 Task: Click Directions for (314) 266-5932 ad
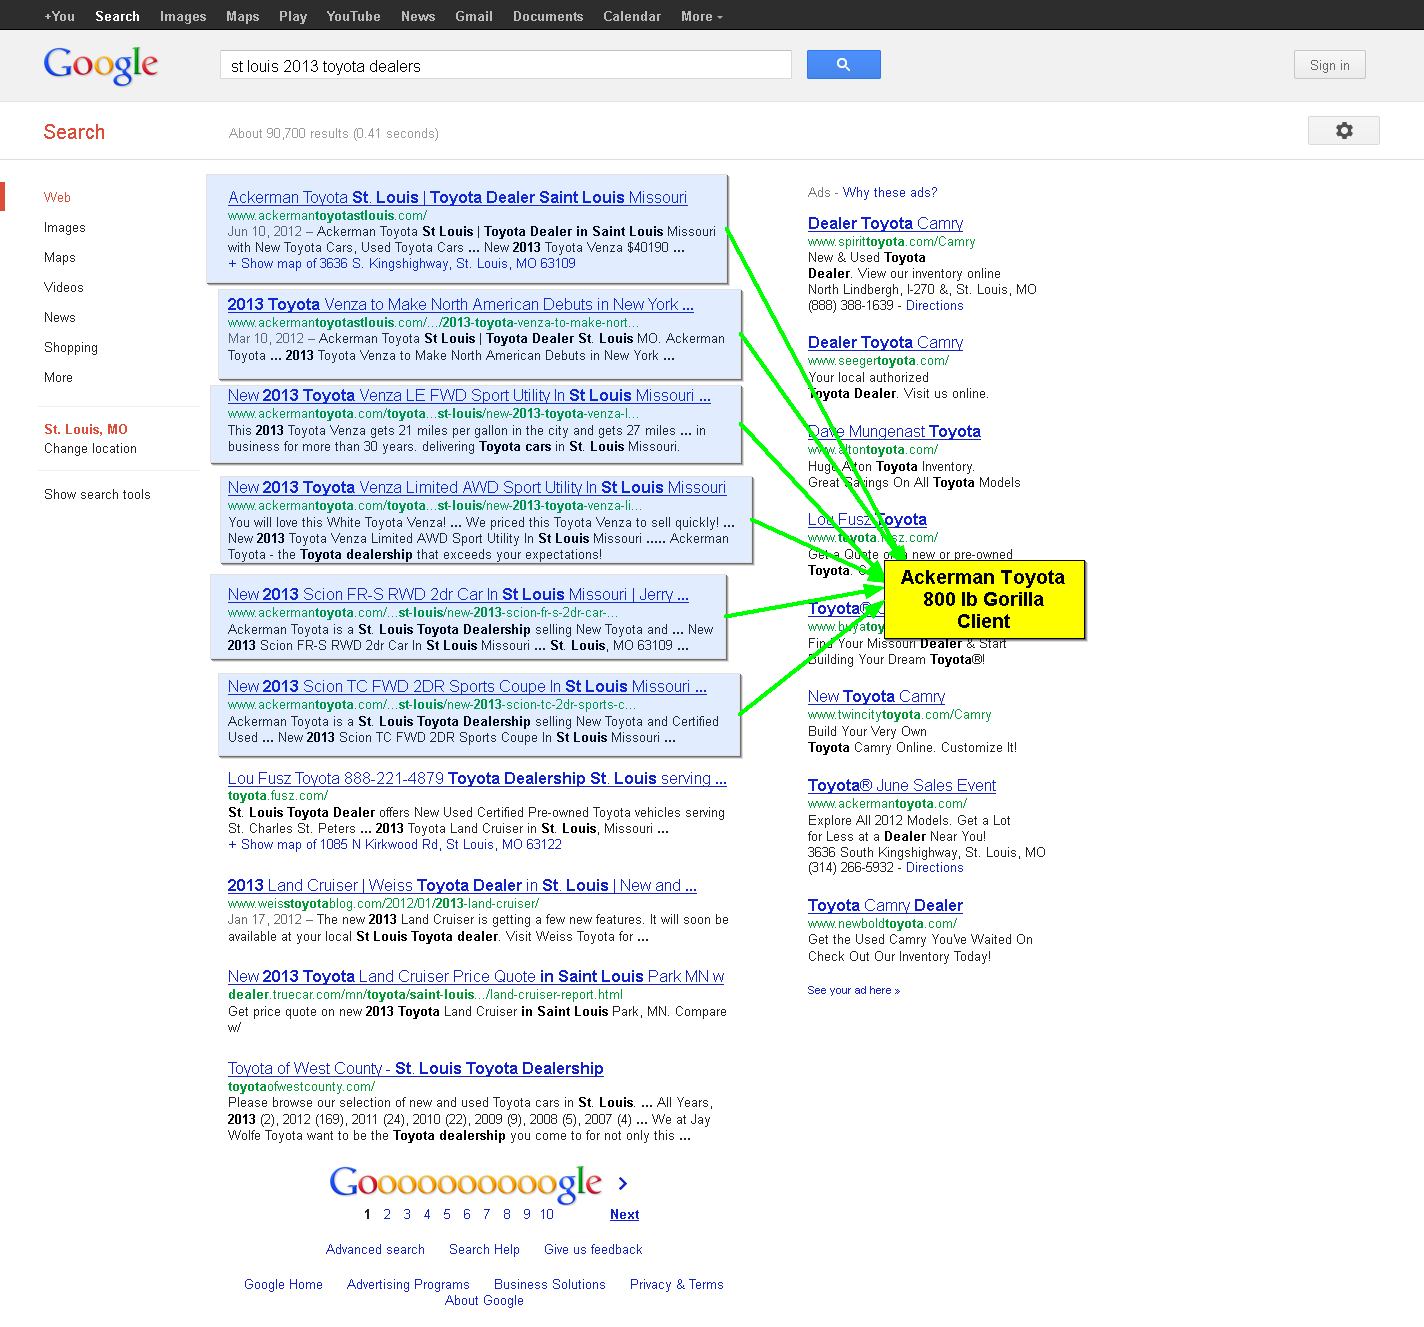point(934,868)
